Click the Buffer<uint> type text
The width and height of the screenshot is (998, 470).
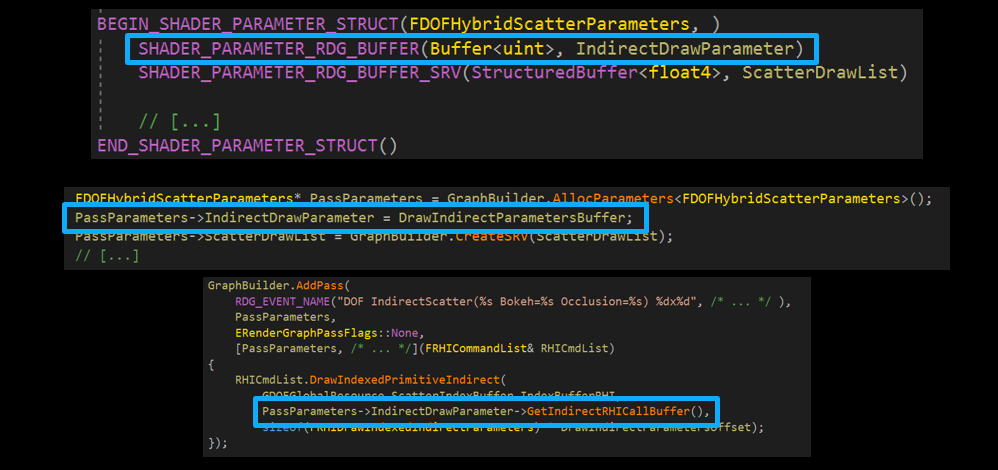click(x=492, y=49)
